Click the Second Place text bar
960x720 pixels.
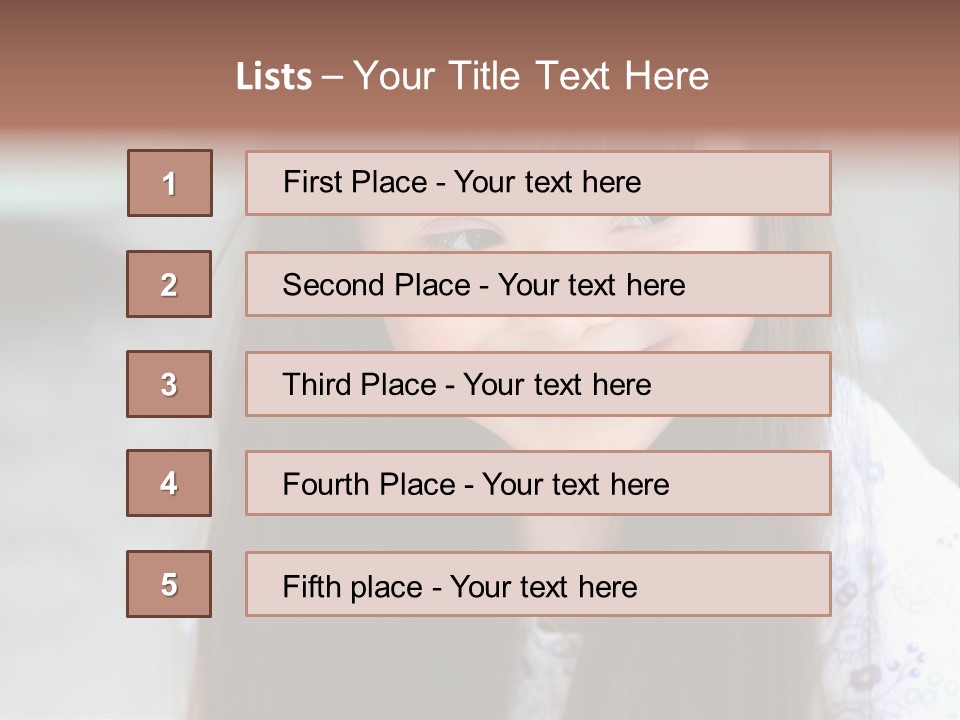(x=538, y=284)
